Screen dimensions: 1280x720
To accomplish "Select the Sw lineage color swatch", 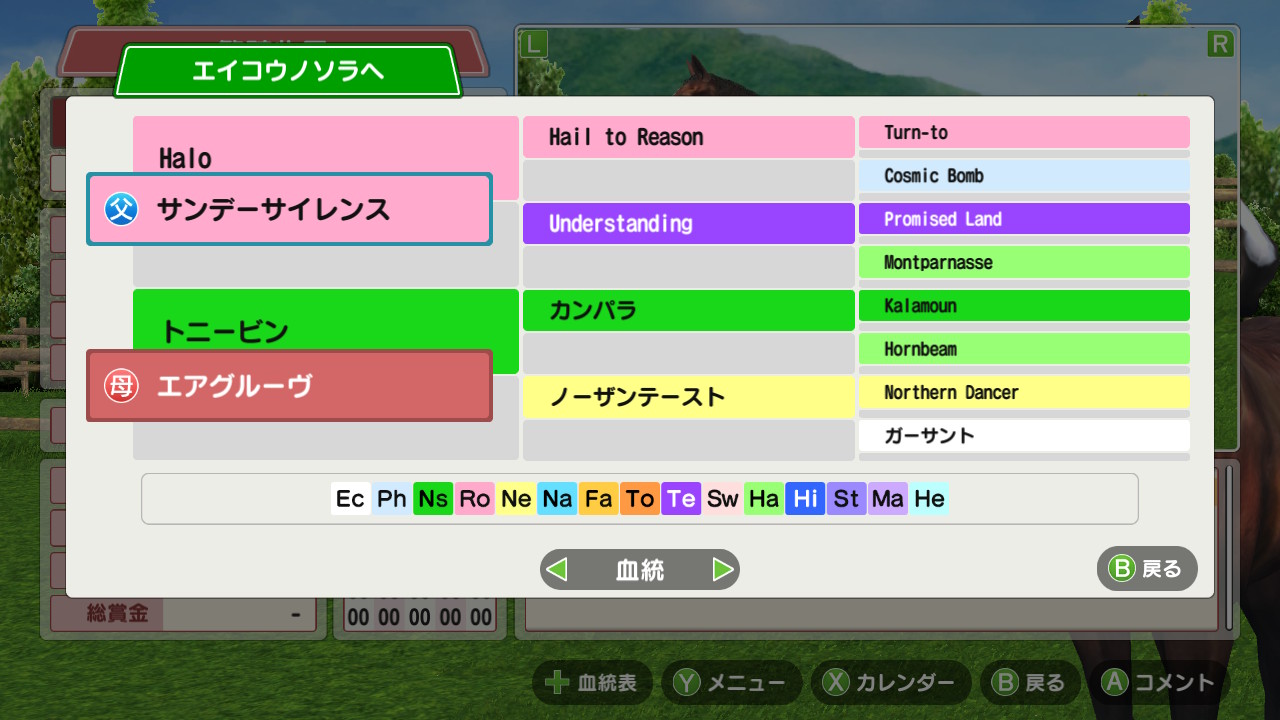I will click(x=723, y=499).
